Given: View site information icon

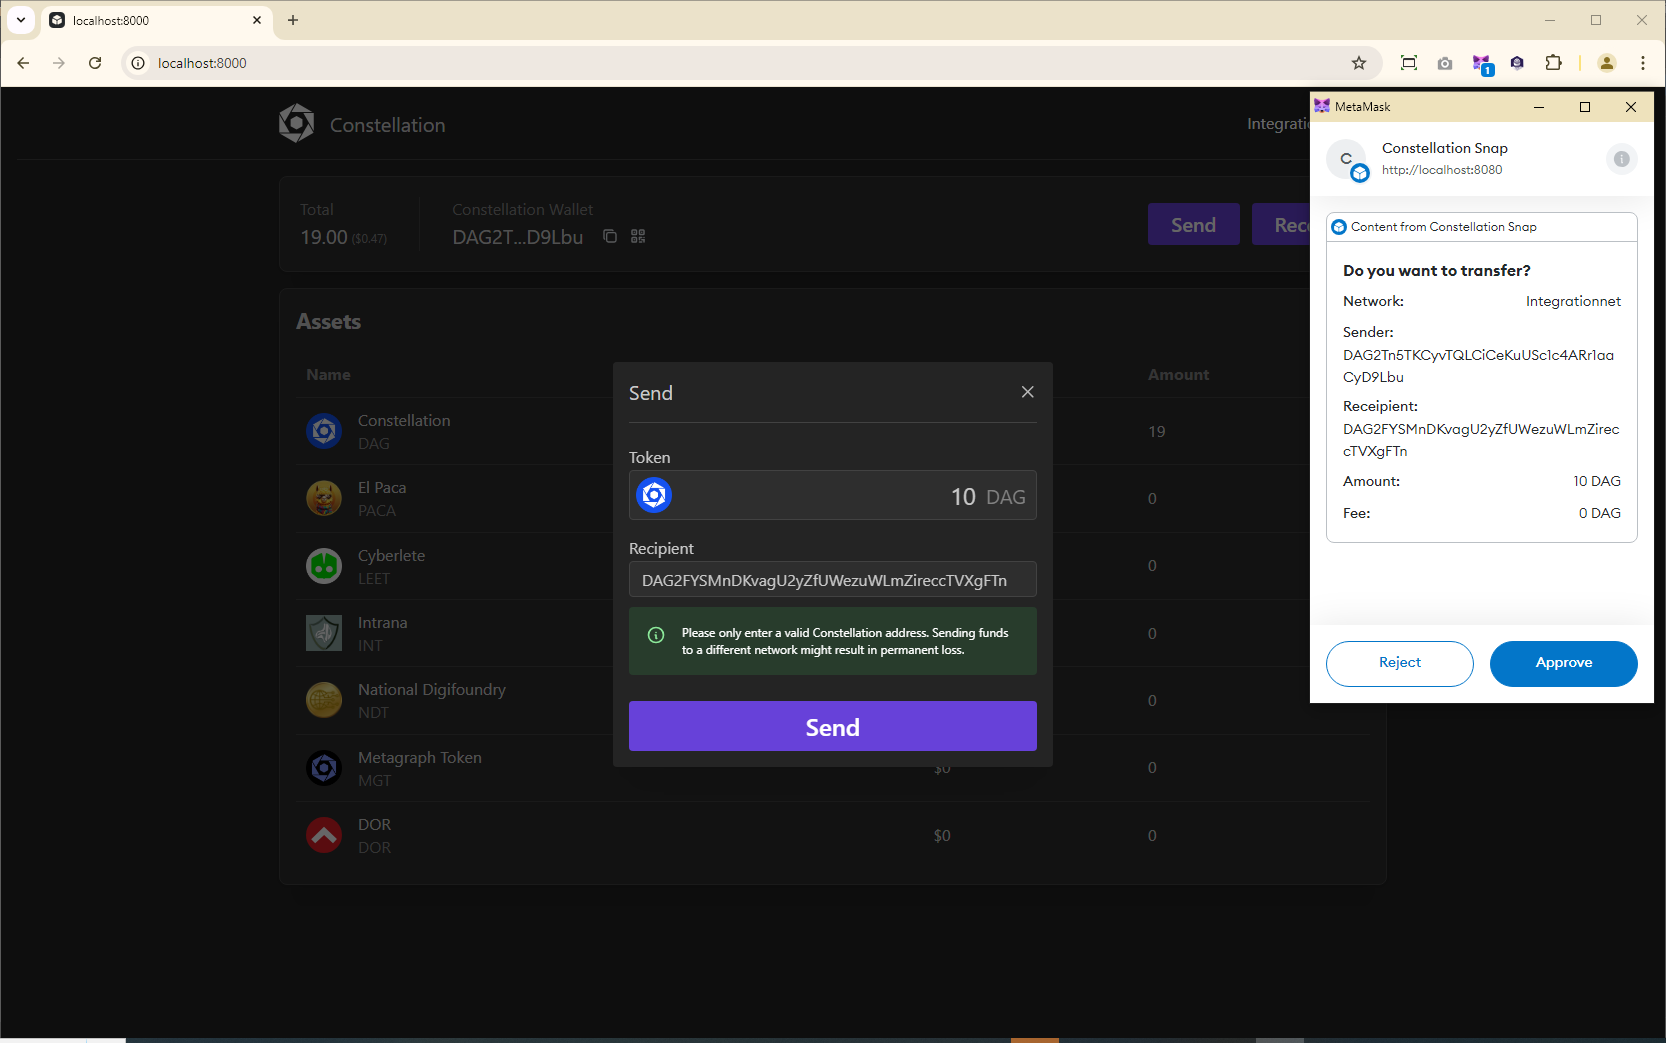Looking at the screenshot, I should point(138,63).
